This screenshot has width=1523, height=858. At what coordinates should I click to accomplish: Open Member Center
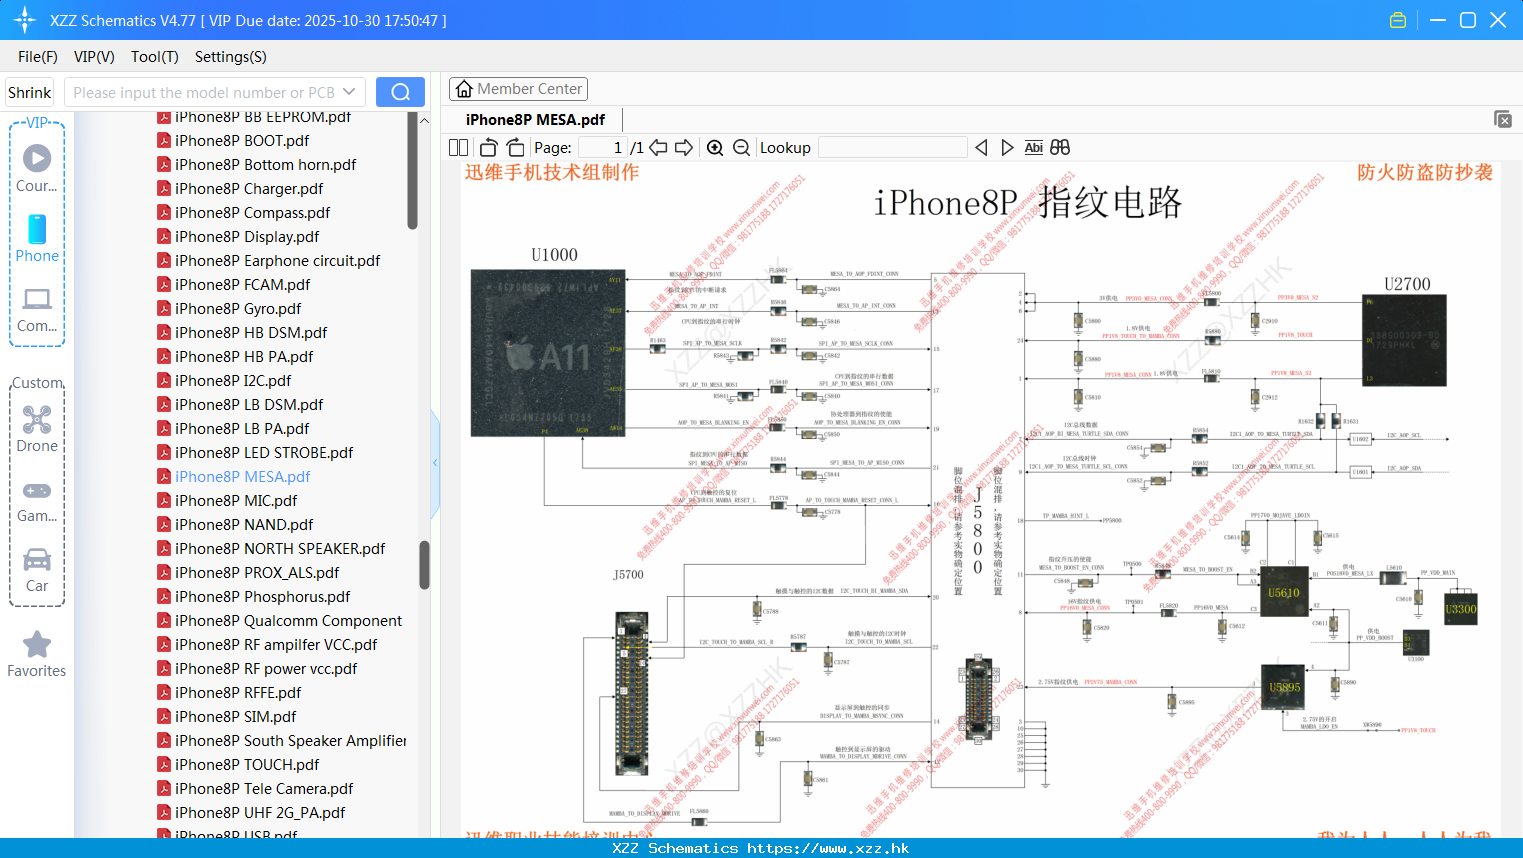(x=518, y=89)
